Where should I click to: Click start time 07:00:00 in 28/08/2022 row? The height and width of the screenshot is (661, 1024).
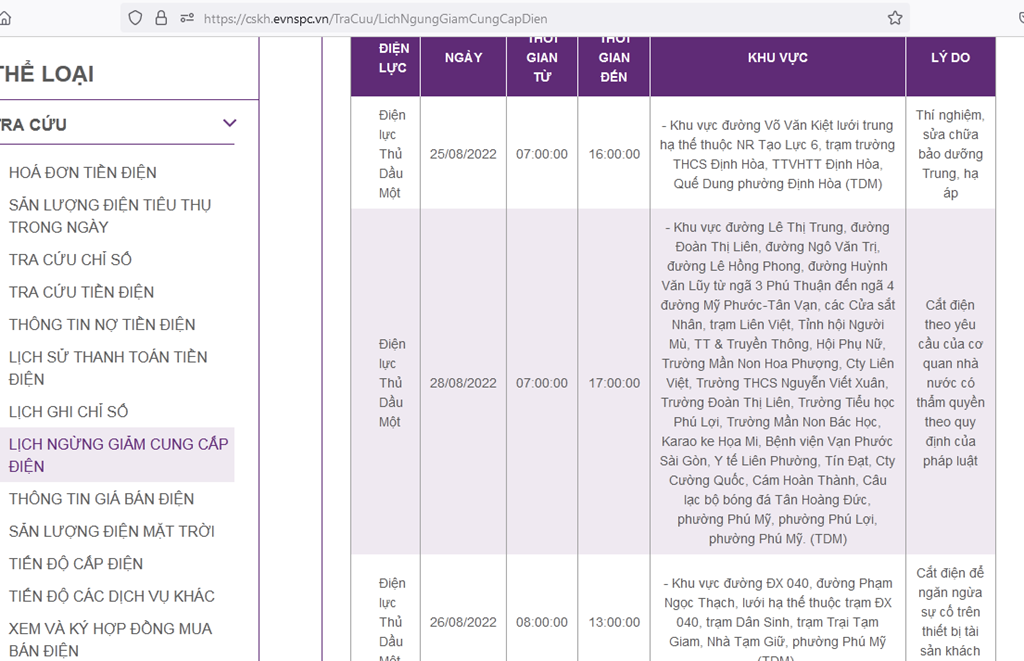tap(542, 383)
